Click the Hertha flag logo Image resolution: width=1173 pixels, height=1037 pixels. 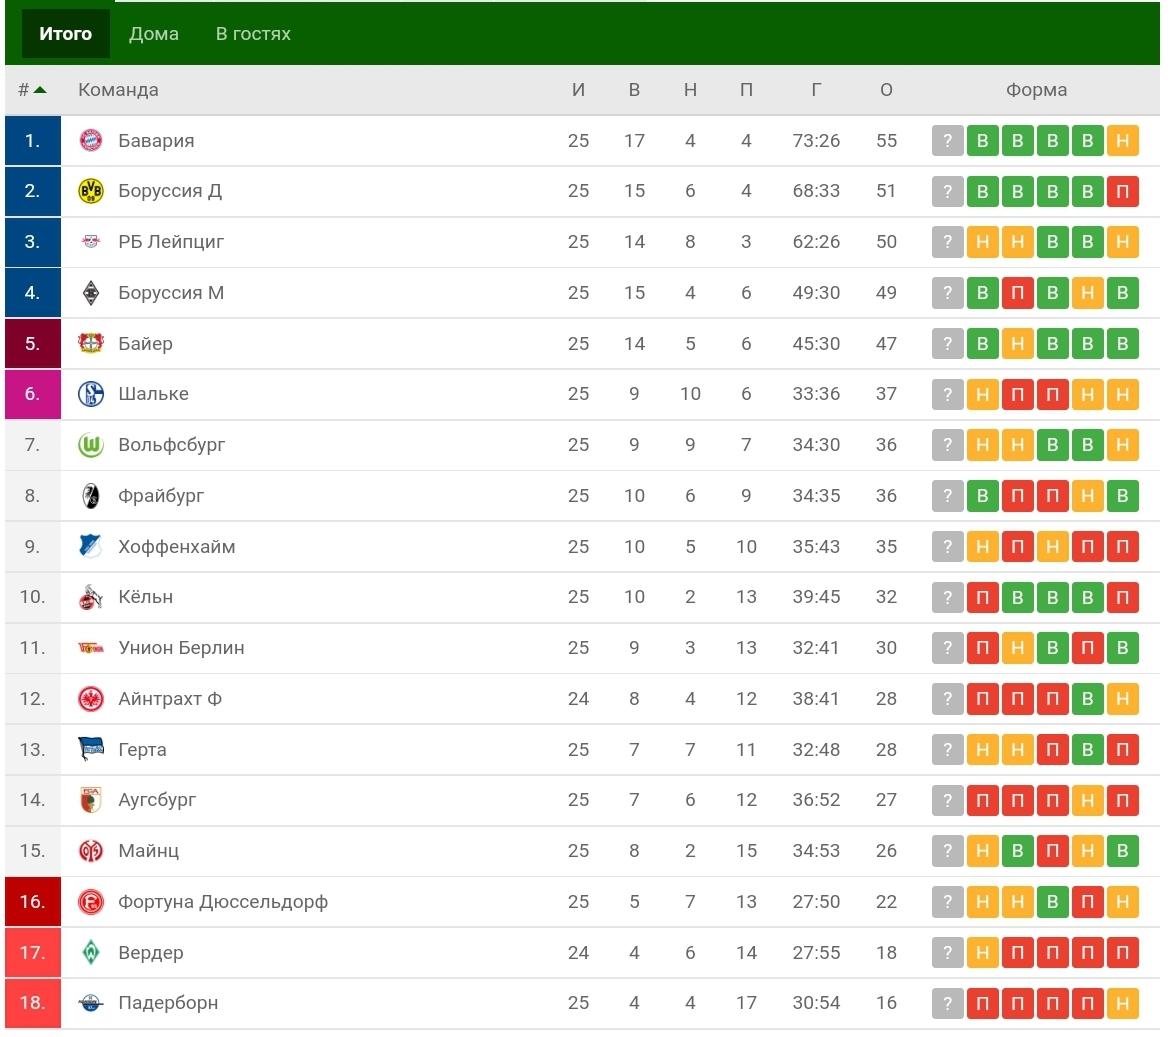coord(91,750)
